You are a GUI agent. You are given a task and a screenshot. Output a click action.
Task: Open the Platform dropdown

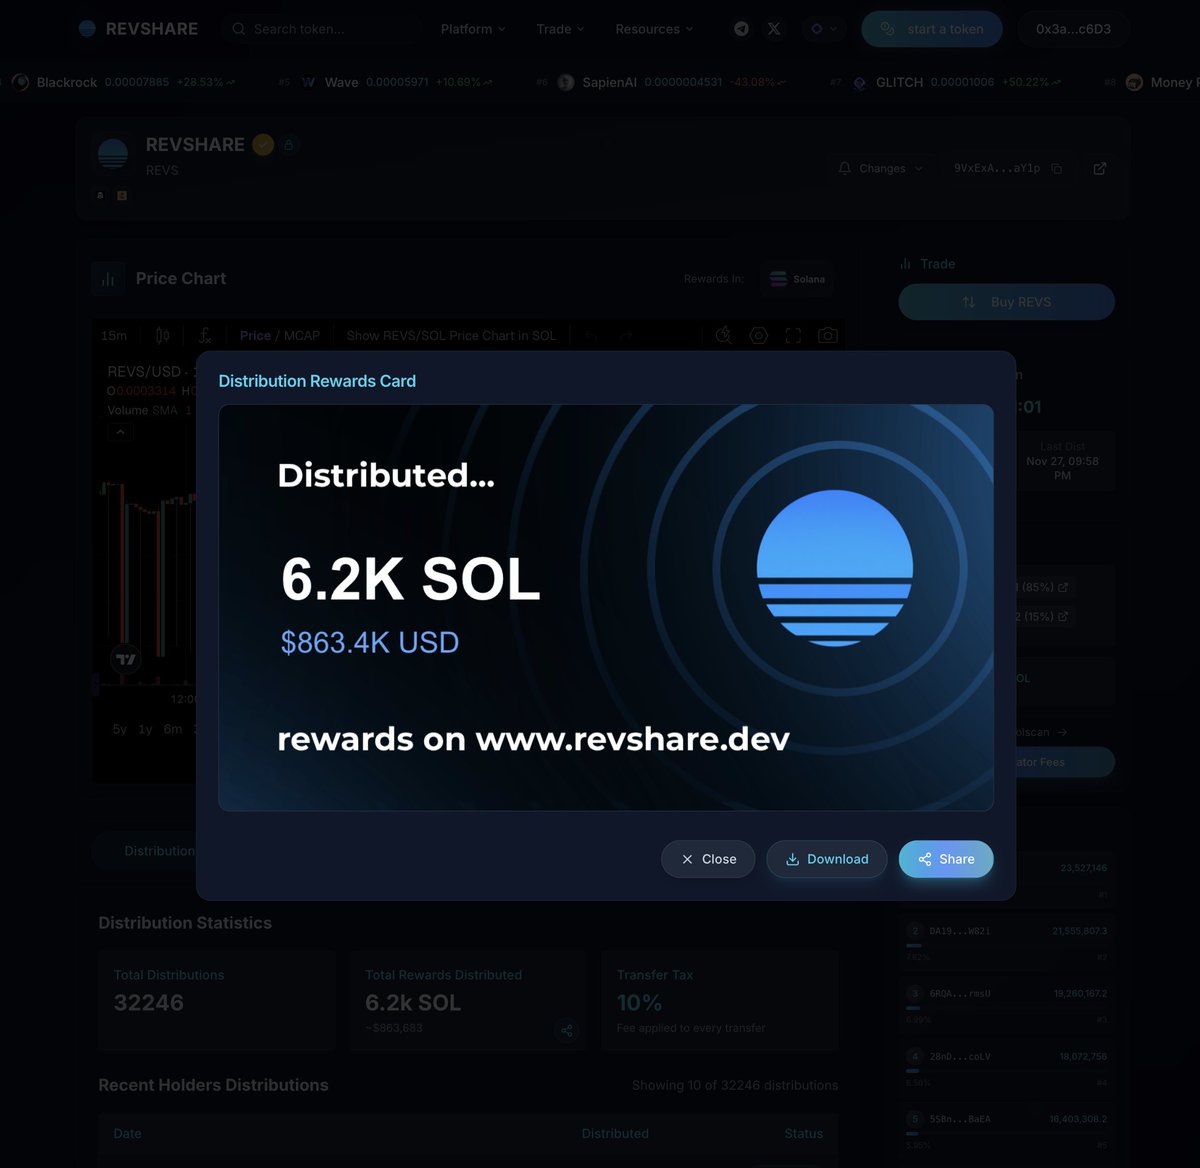point(466,29)
